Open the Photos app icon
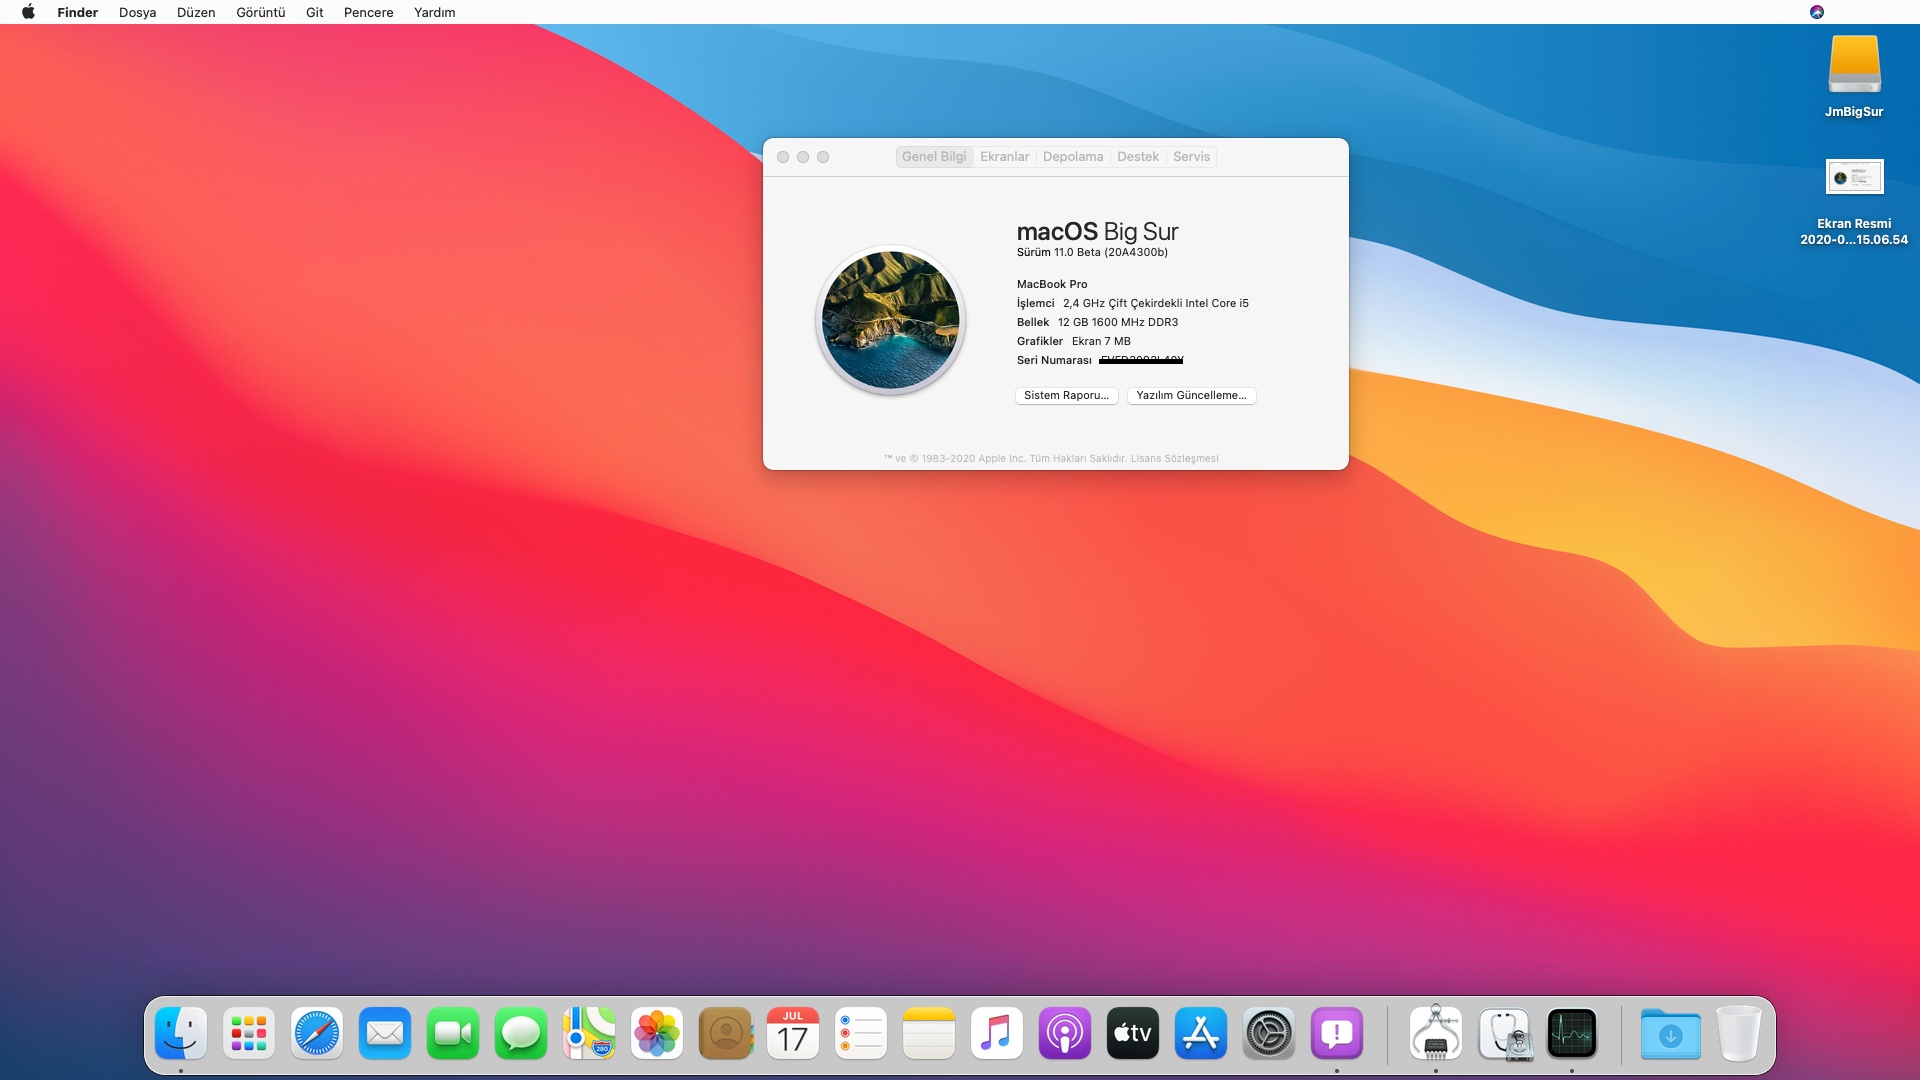The width and height of the screenshot is (1920, 1080). 657,1034
